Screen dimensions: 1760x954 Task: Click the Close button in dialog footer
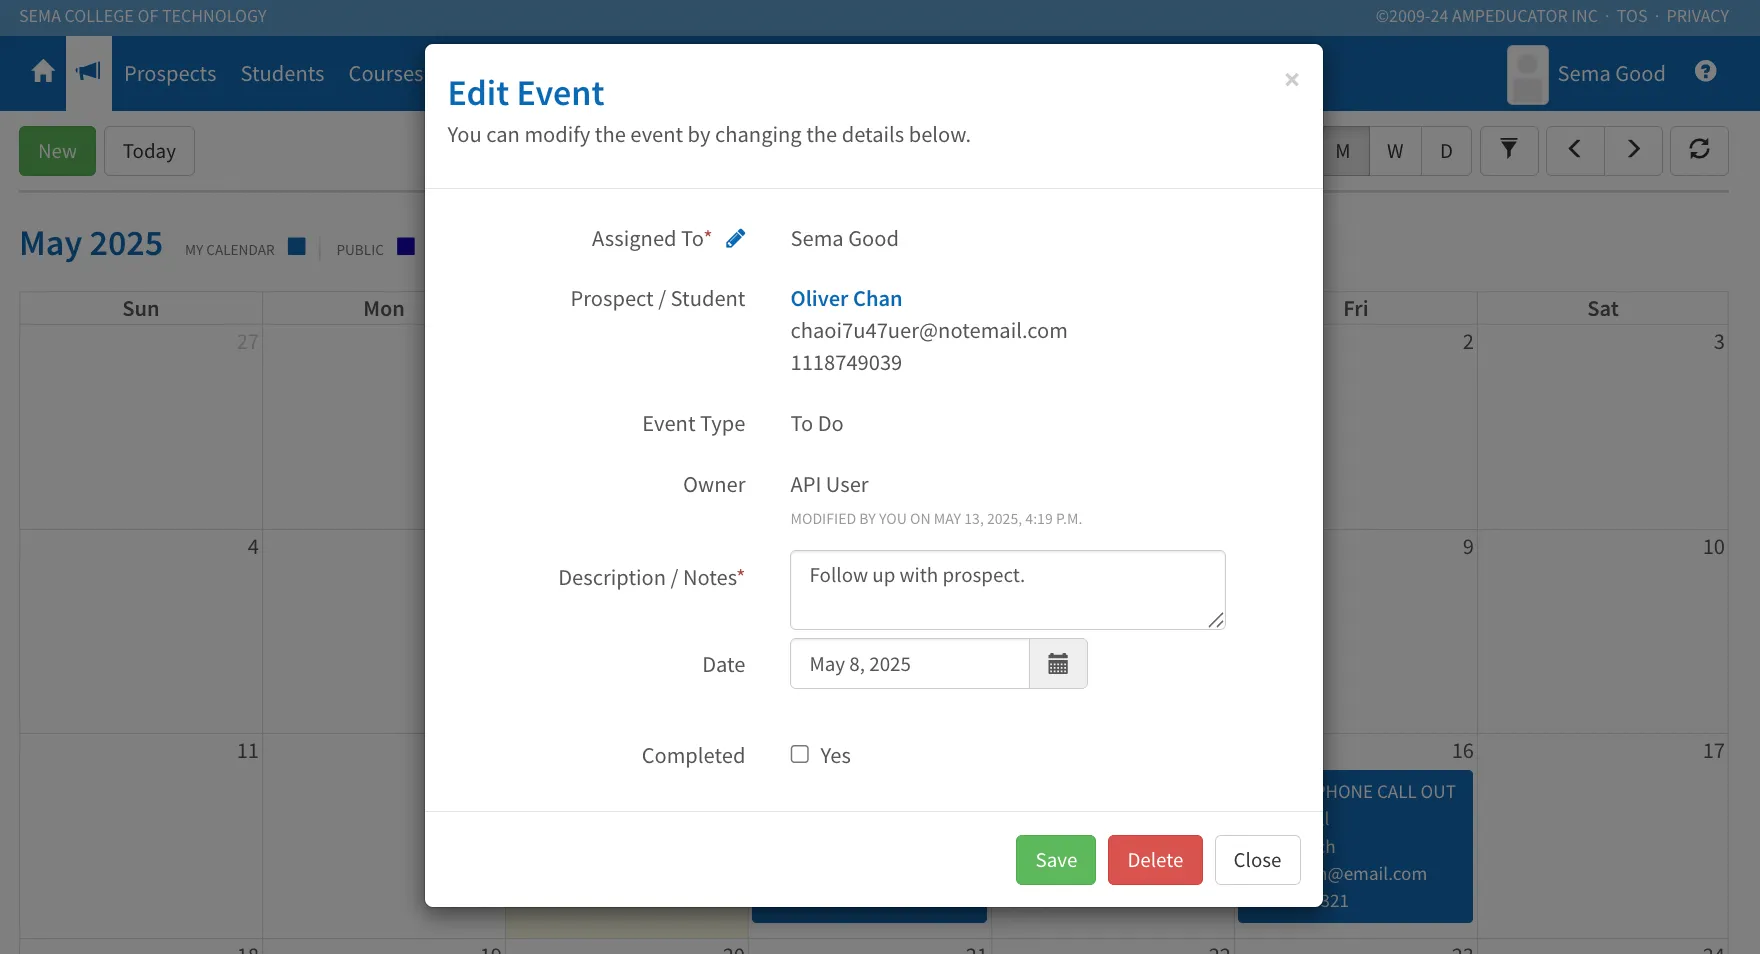click(1257, 860)
